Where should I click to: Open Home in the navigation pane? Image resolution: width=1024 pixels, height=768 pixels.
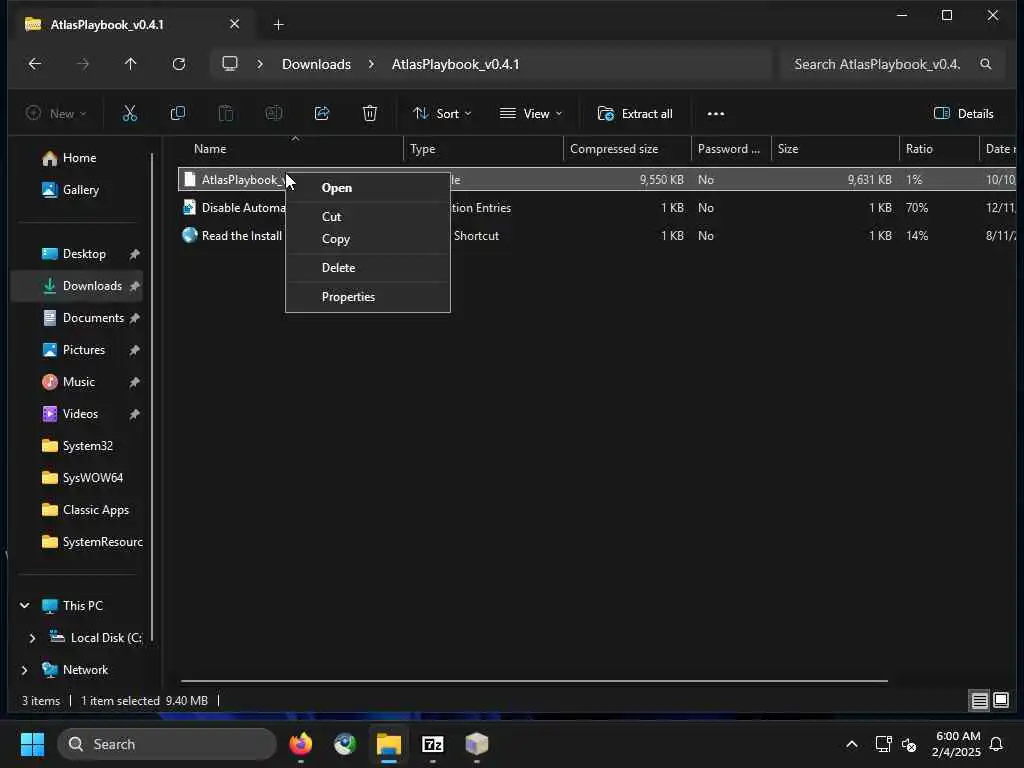pyautogui.click(x=78, y=158)
